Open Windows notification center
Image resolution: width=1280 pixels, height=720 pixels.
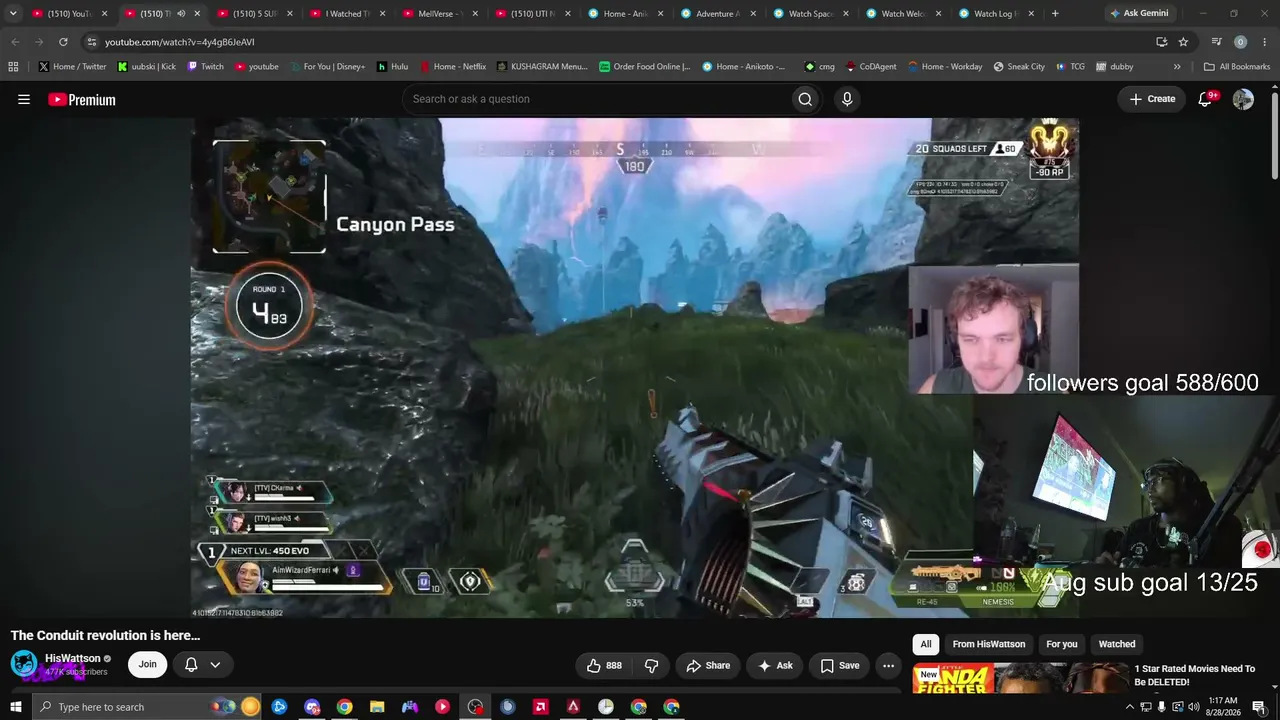click(x=1259, y=707)
